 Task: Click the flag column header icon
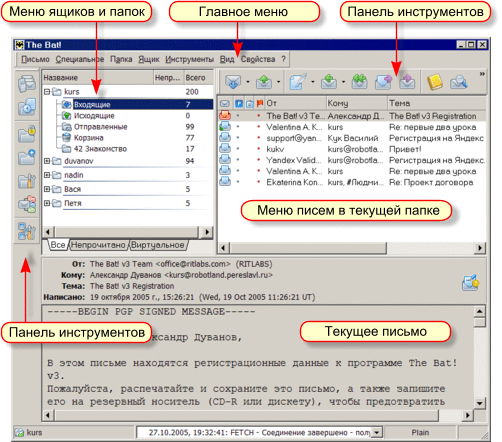coord(260,103)
